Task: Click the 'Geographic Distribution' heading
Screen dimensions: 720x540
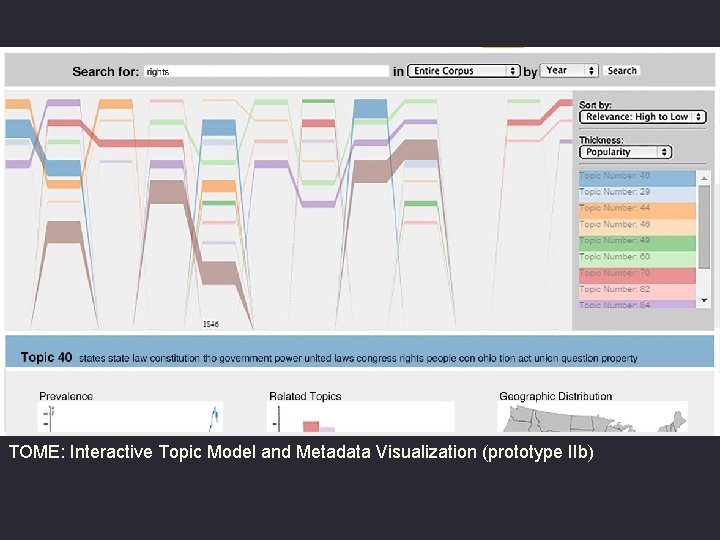Action: [556, 396]
